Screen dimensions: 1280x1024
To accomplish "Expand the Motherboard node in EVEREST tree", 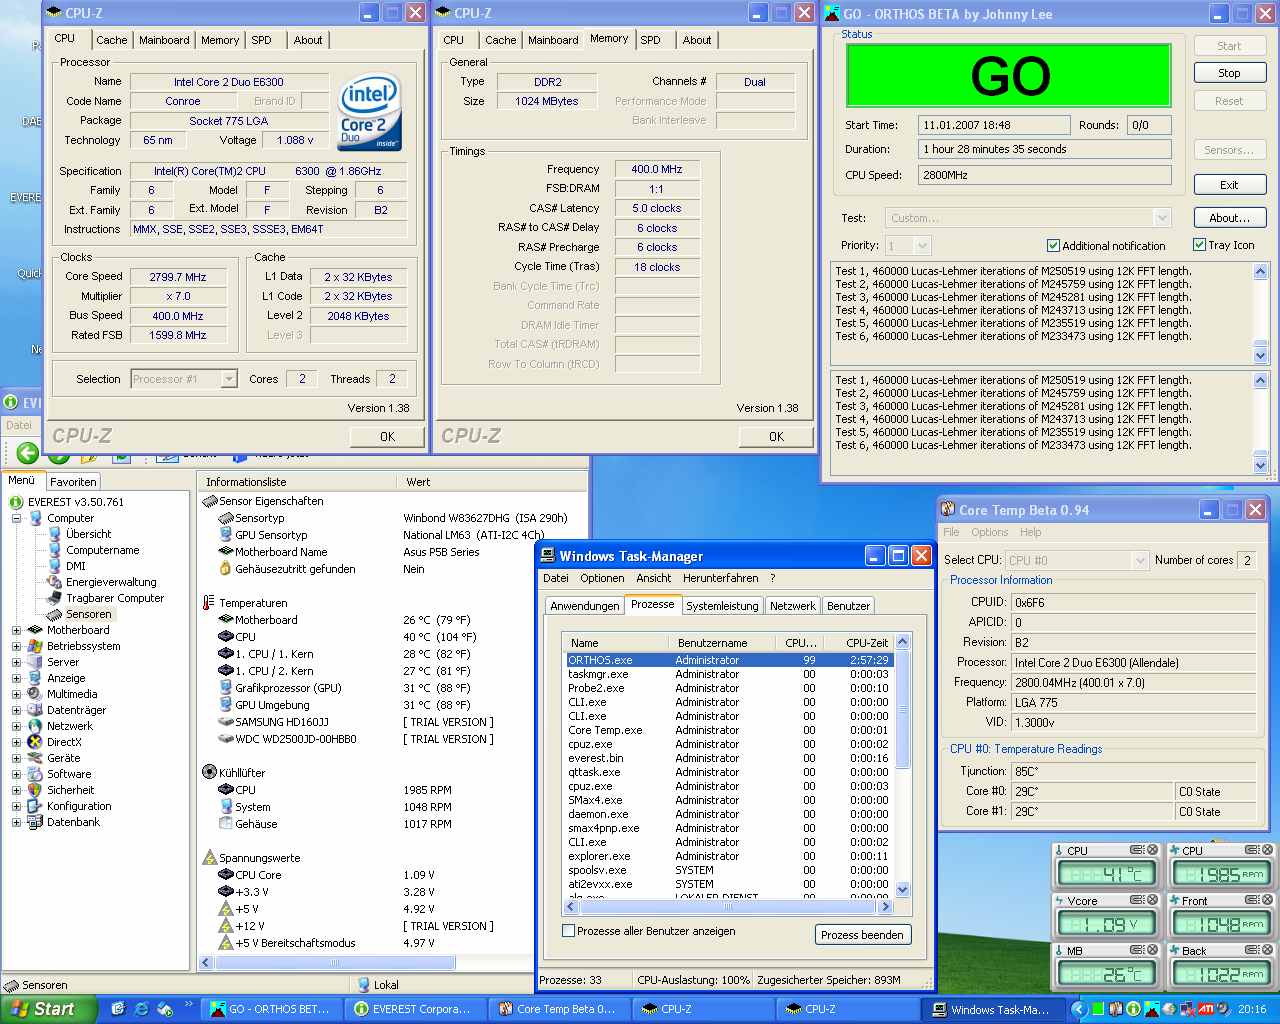I will [x=16, y=630].
